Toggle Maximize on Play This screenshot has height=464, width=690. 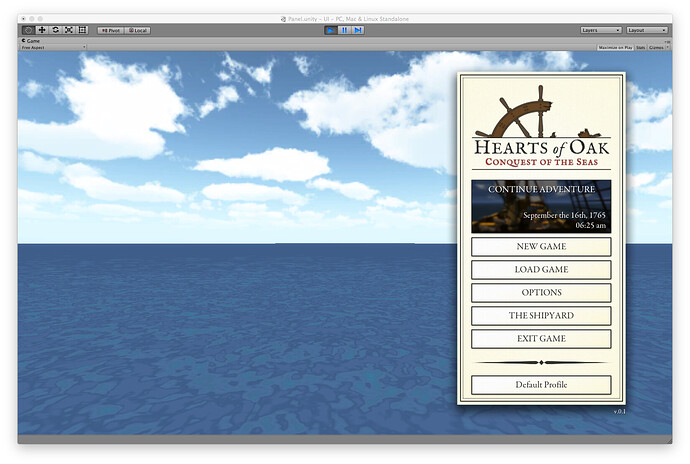615,47
